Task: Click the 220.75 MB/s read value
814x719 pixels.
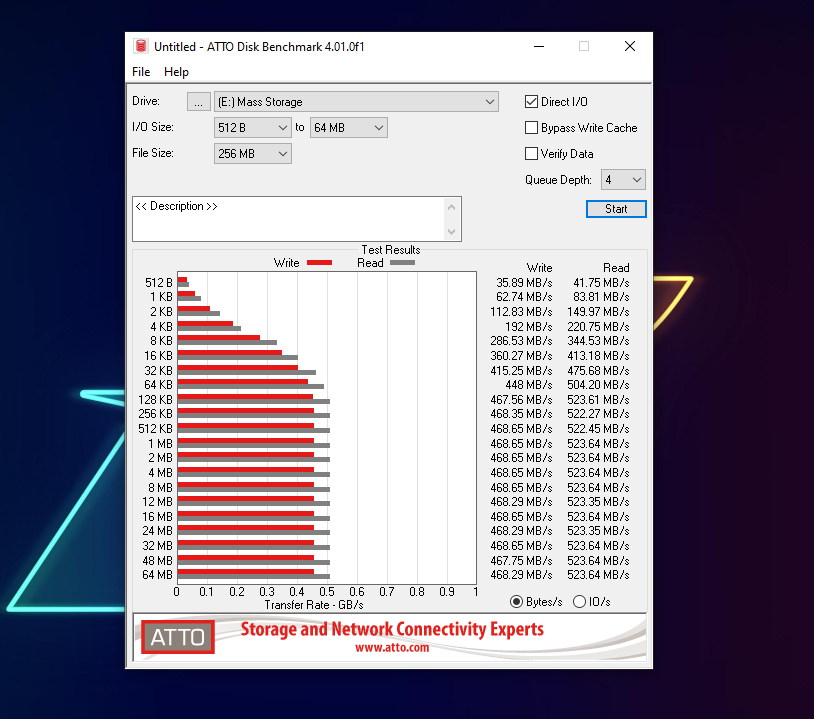Action: [598, 327]
